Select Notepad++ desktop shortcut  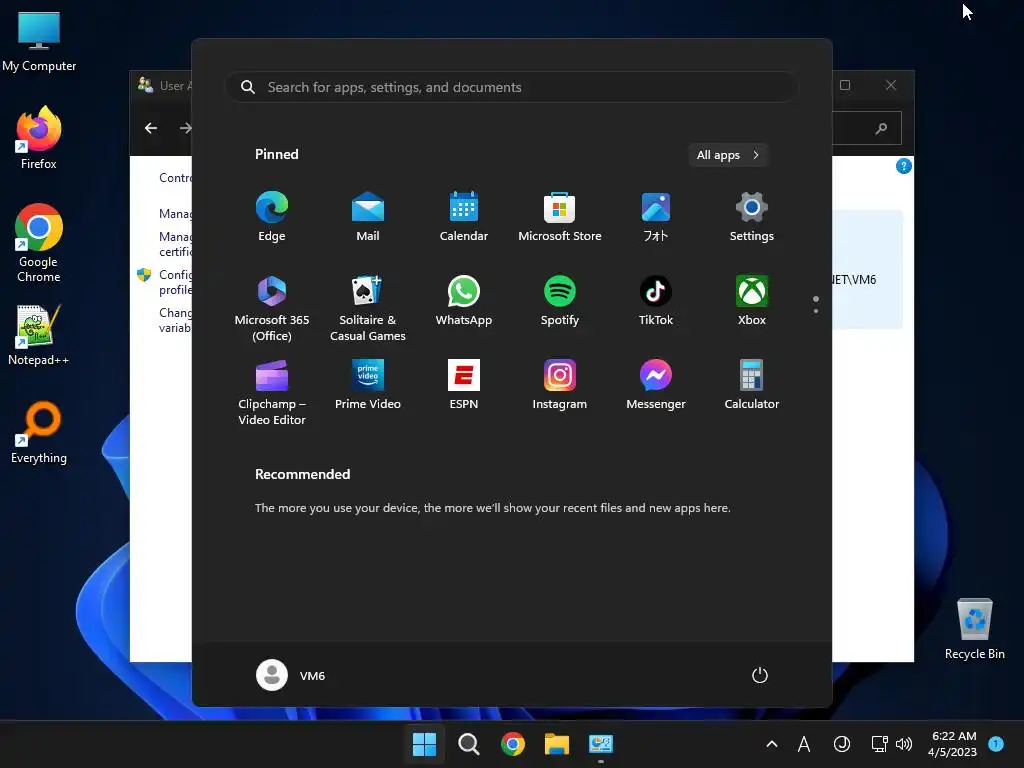[39, 335]
